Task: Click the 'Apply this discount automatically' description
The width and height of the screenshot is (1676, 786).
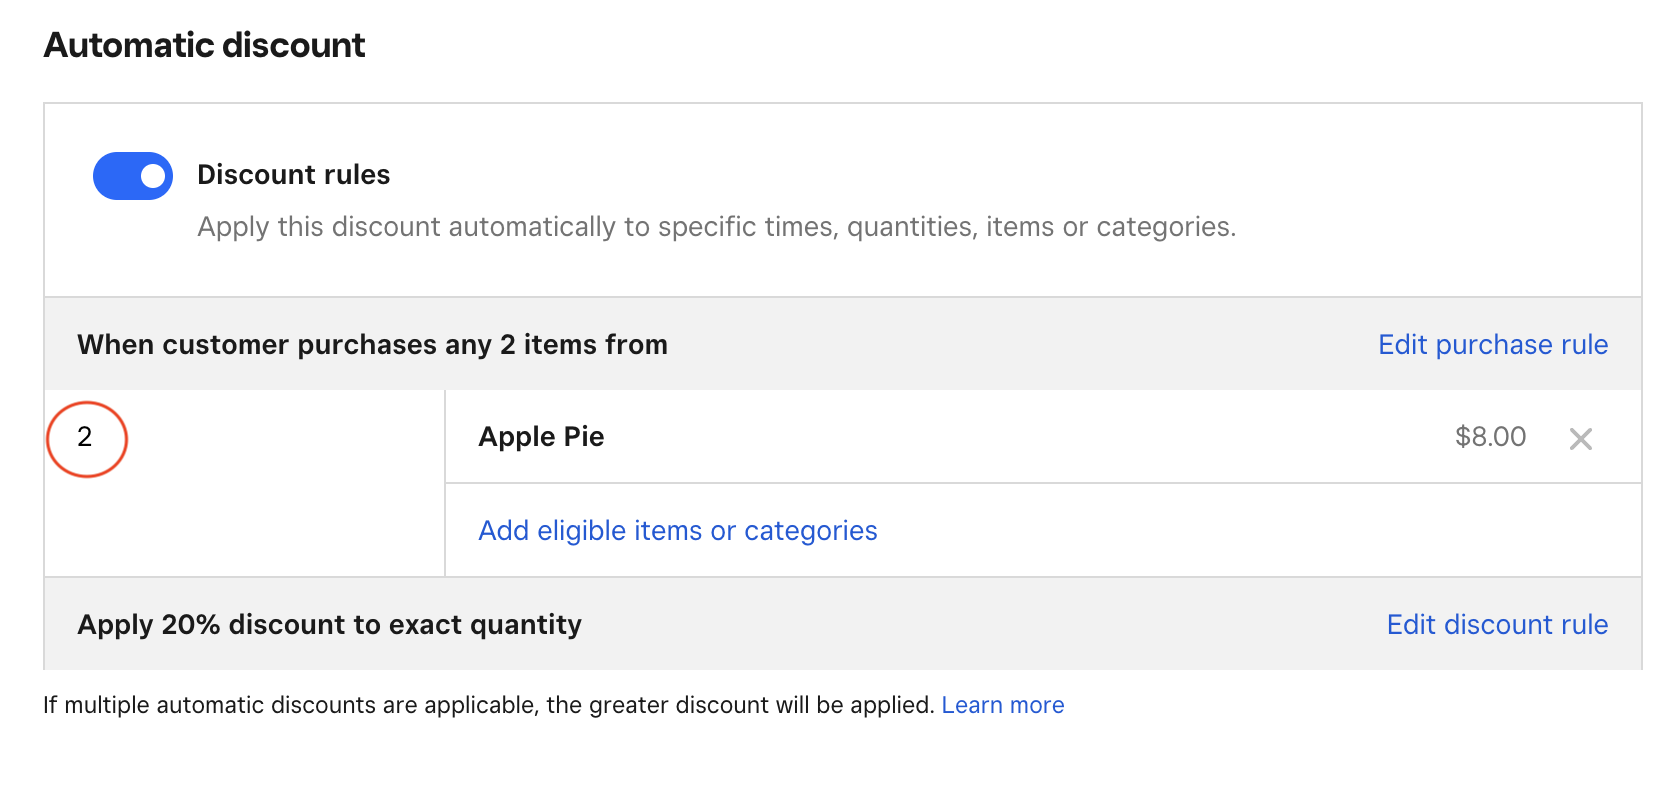Action: click(x=716, y=227)
